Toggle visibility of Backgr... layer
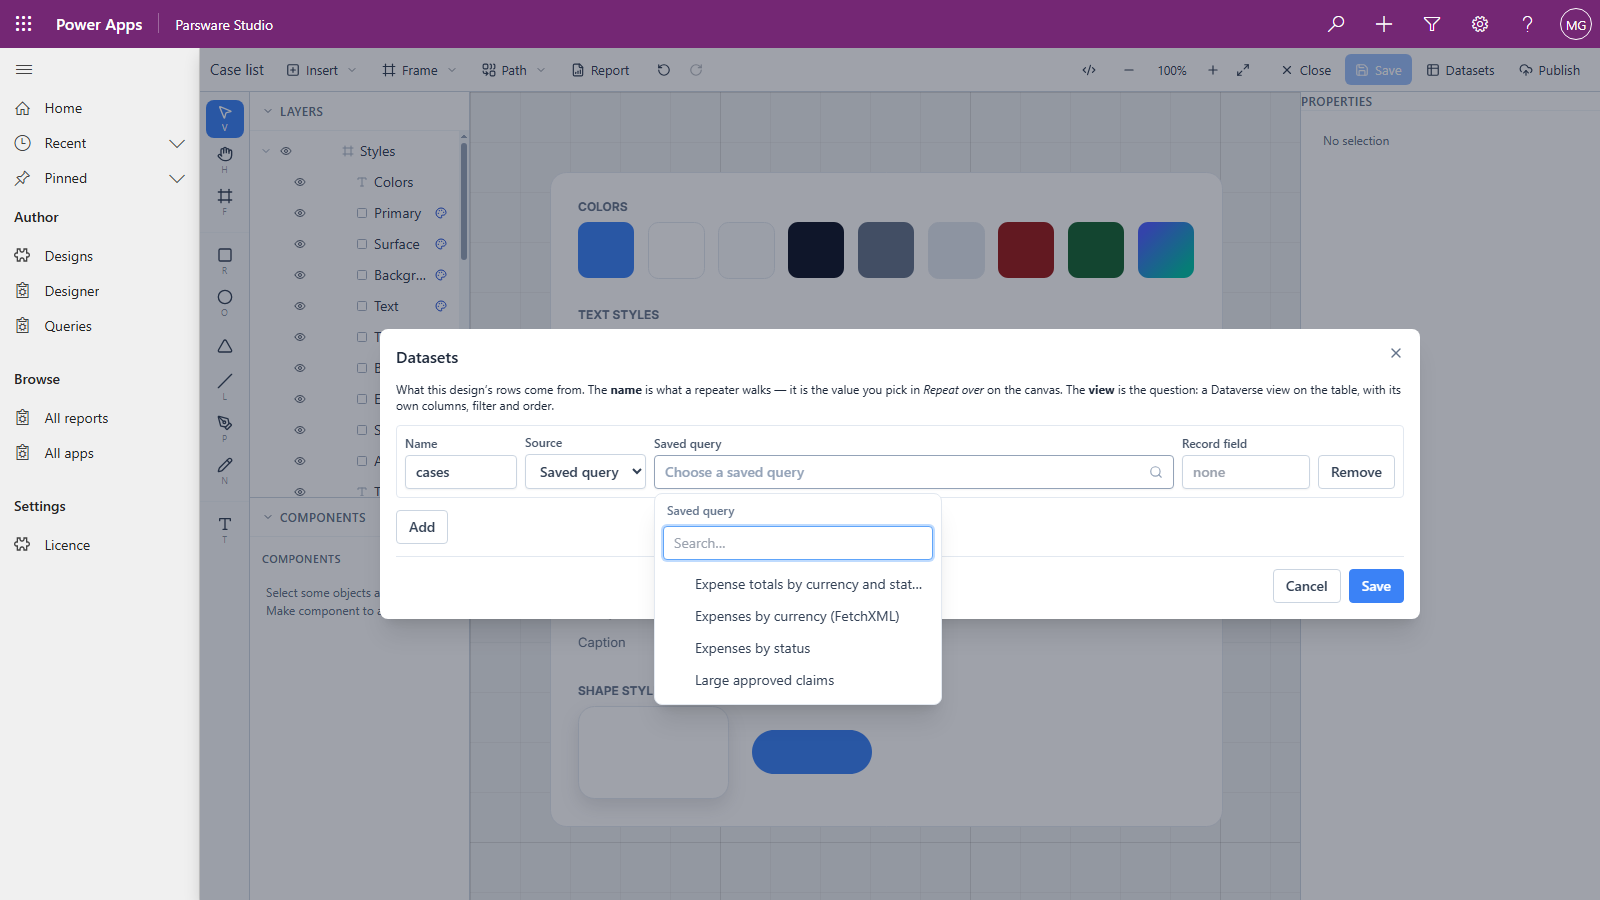 (x=299, y=275)
